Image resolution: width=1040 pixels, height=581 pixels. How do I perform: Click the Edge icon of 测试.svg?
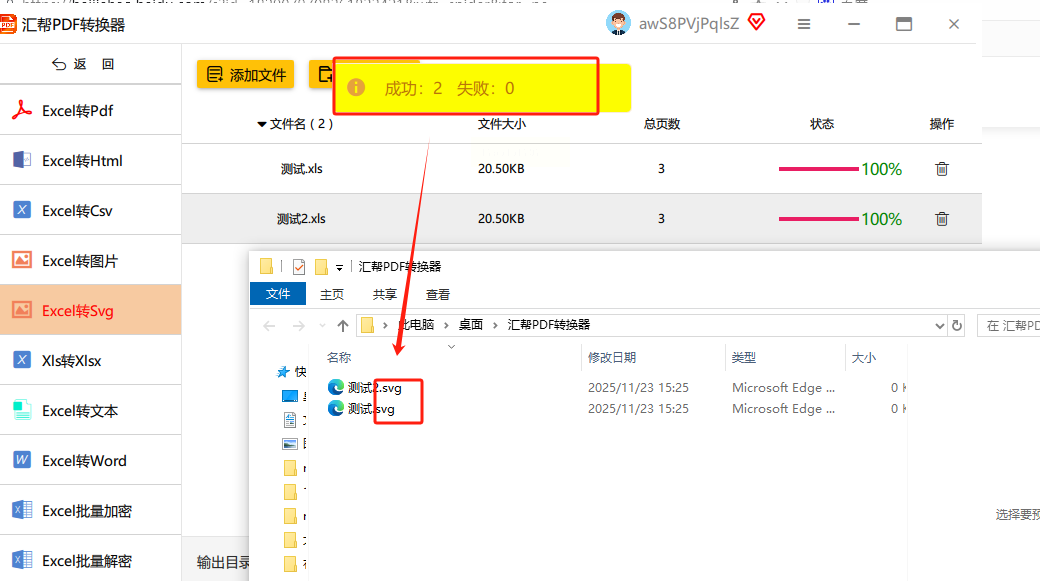pos(336,408)
